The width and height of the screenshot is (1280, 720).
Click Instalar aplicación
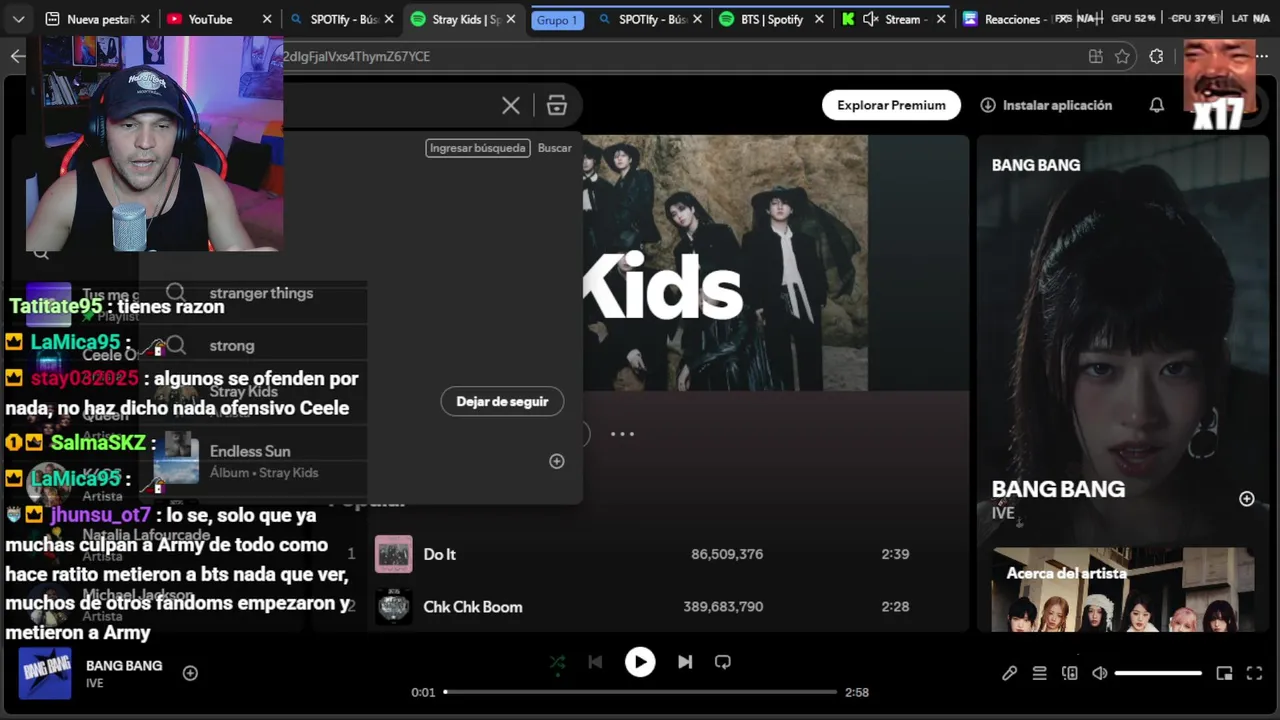[1046, 105]
